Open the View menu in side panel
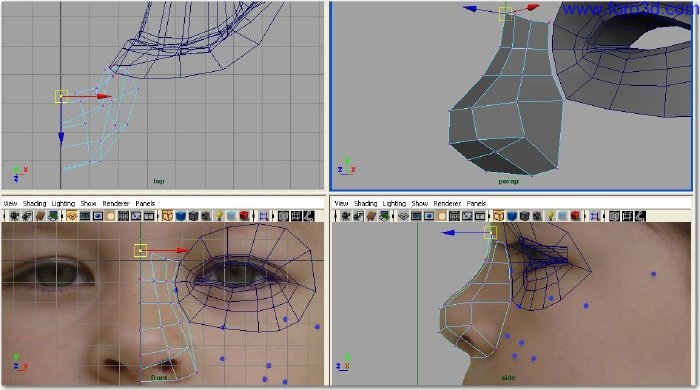Screen dimensions: 700x390 pos(342,203)
